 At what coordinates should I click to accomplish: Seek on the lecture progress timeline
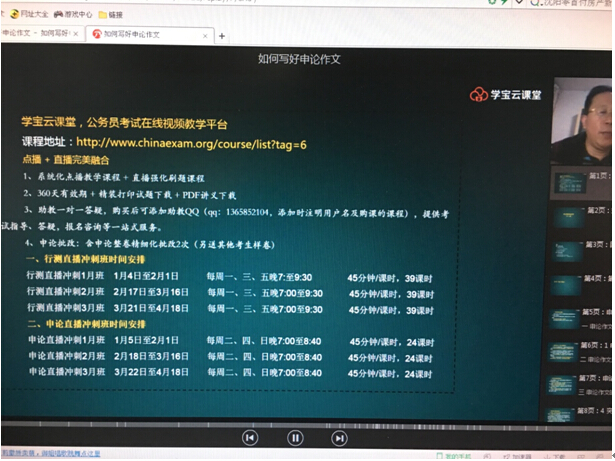306,425
